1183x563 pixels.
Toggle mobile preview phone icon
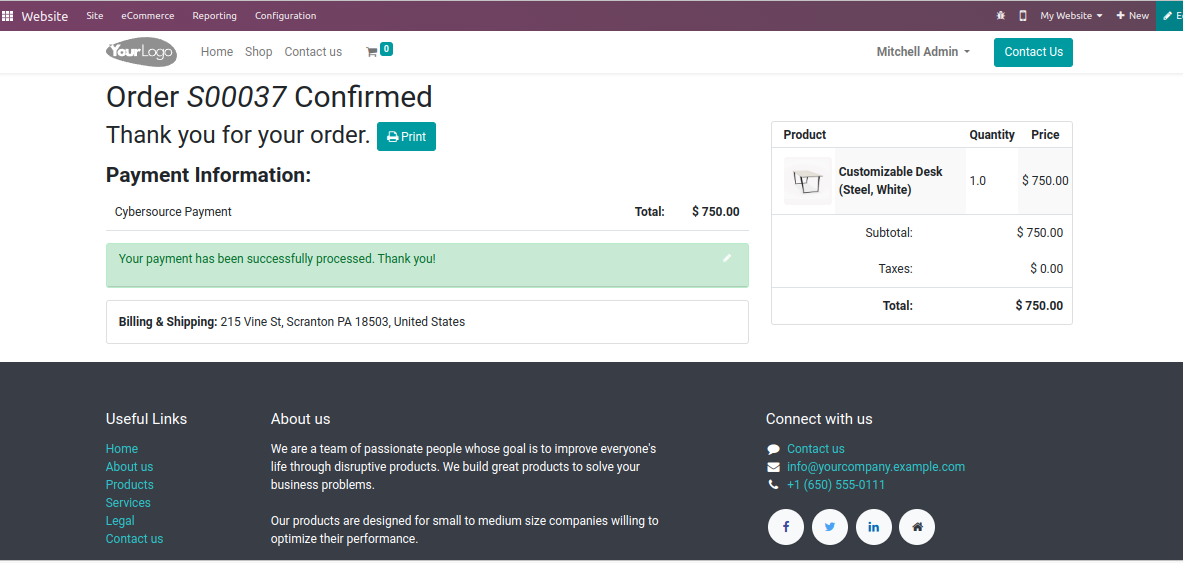click(1023, 16)
